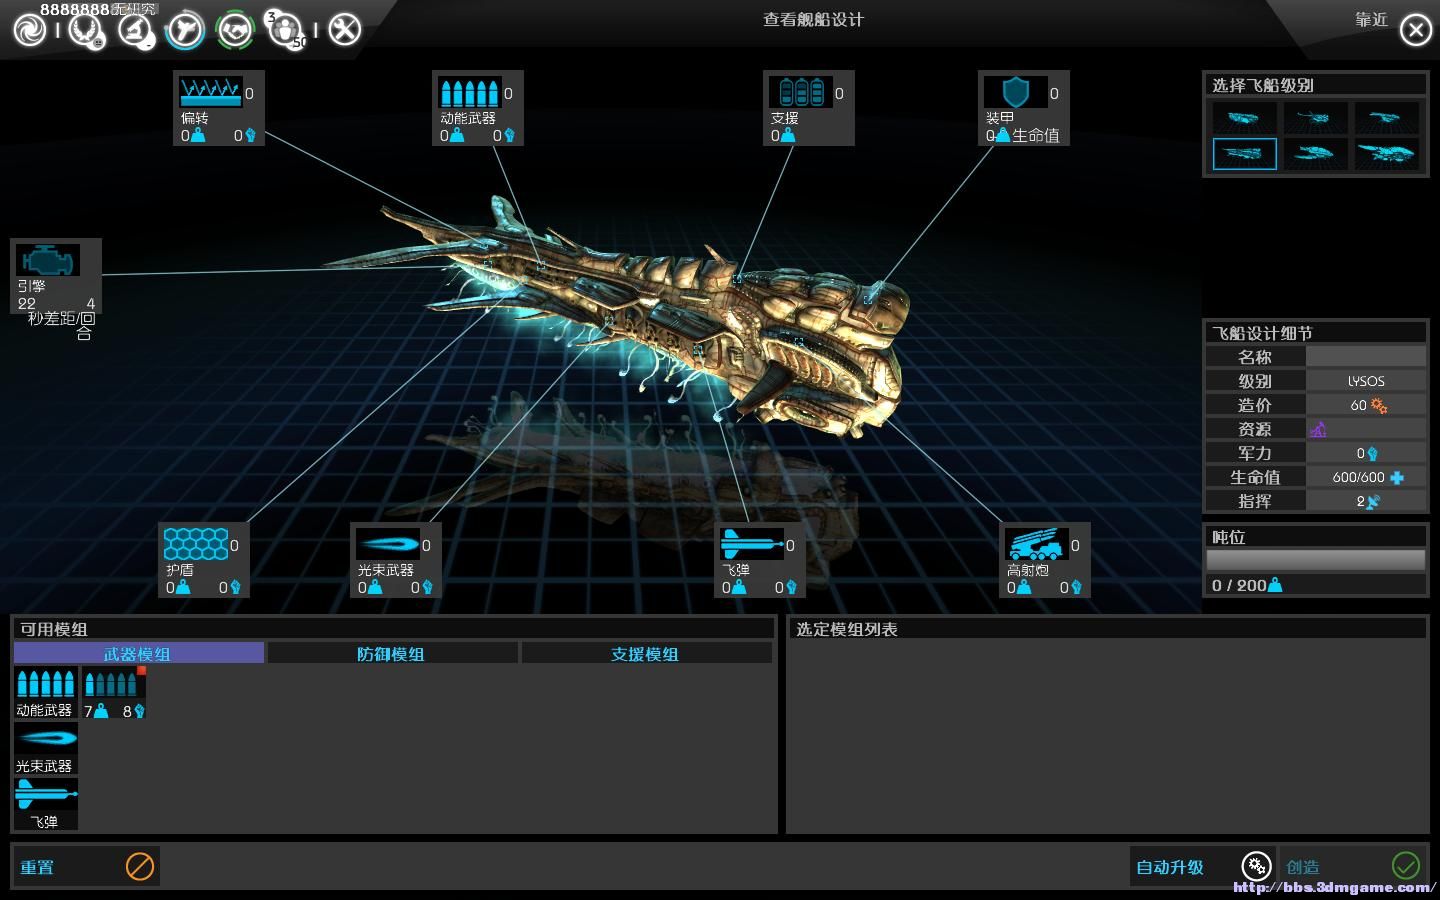Image resolution: width=1440 pixels, height=900 pixels.
Task: Click the purple resource icon in 资源 row
Action: [1318, 429]
